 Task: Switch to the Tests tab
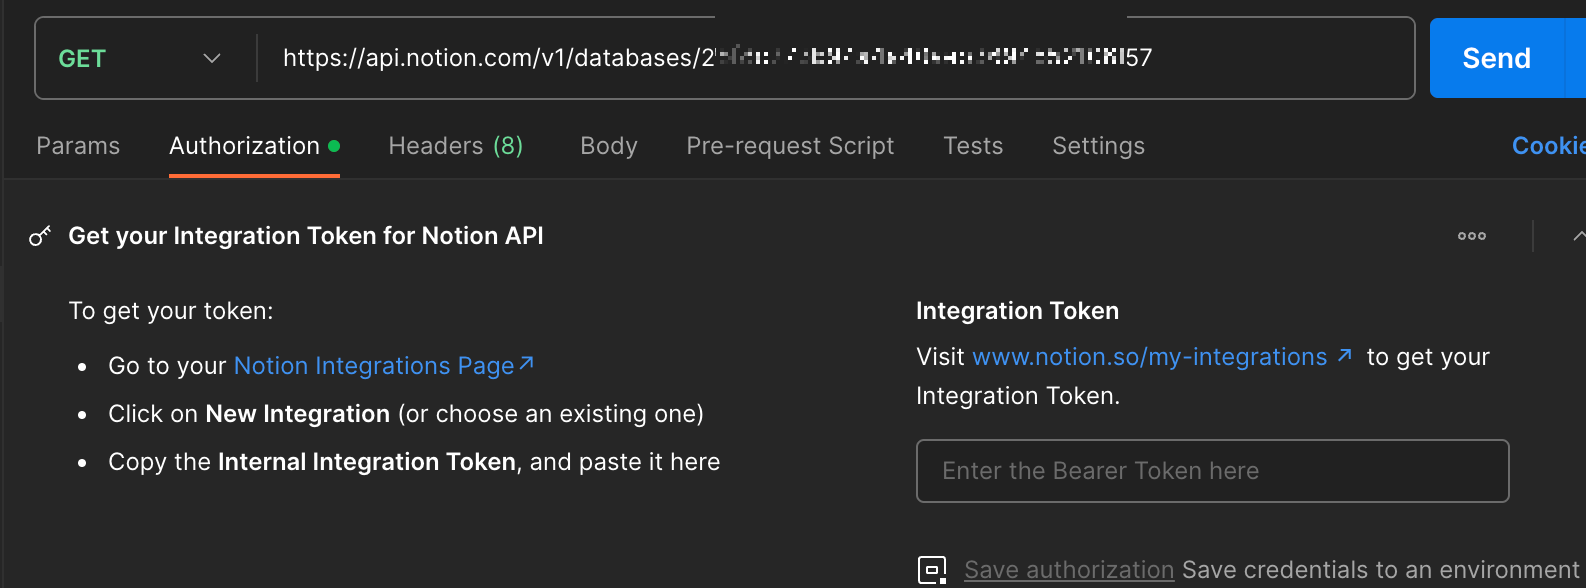tap(973, 146)
